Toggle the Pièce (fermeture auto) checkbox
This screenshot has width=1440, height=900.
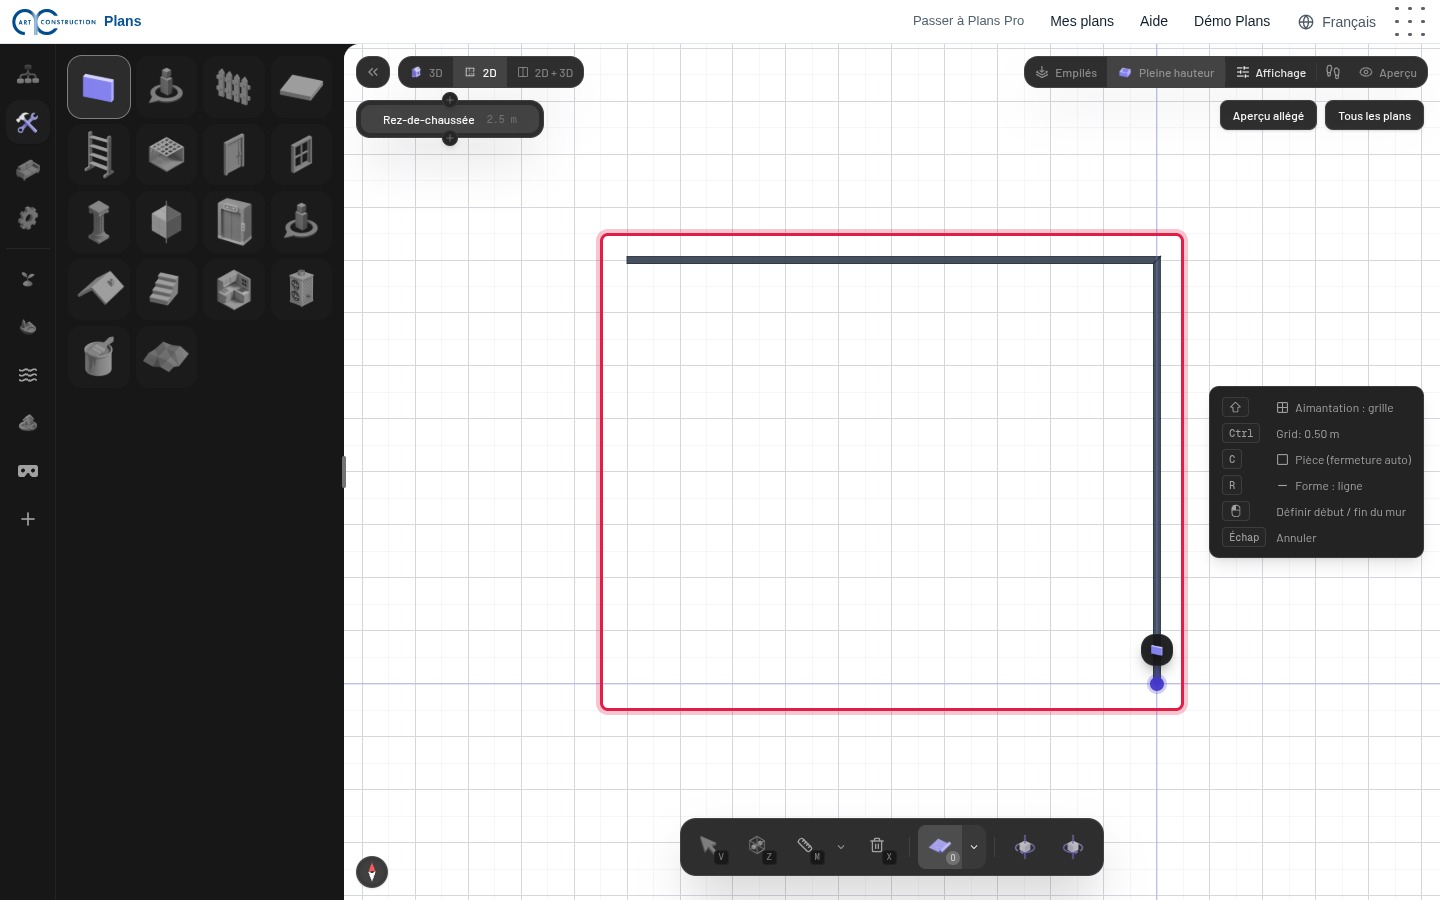click(x=1282, y=460)
